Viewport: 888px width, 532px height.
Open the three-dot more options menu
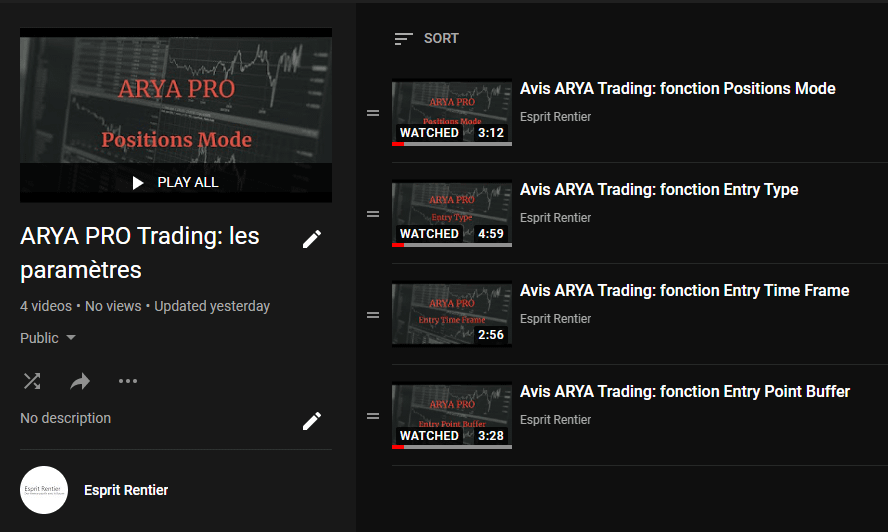[x=128, y=381]
